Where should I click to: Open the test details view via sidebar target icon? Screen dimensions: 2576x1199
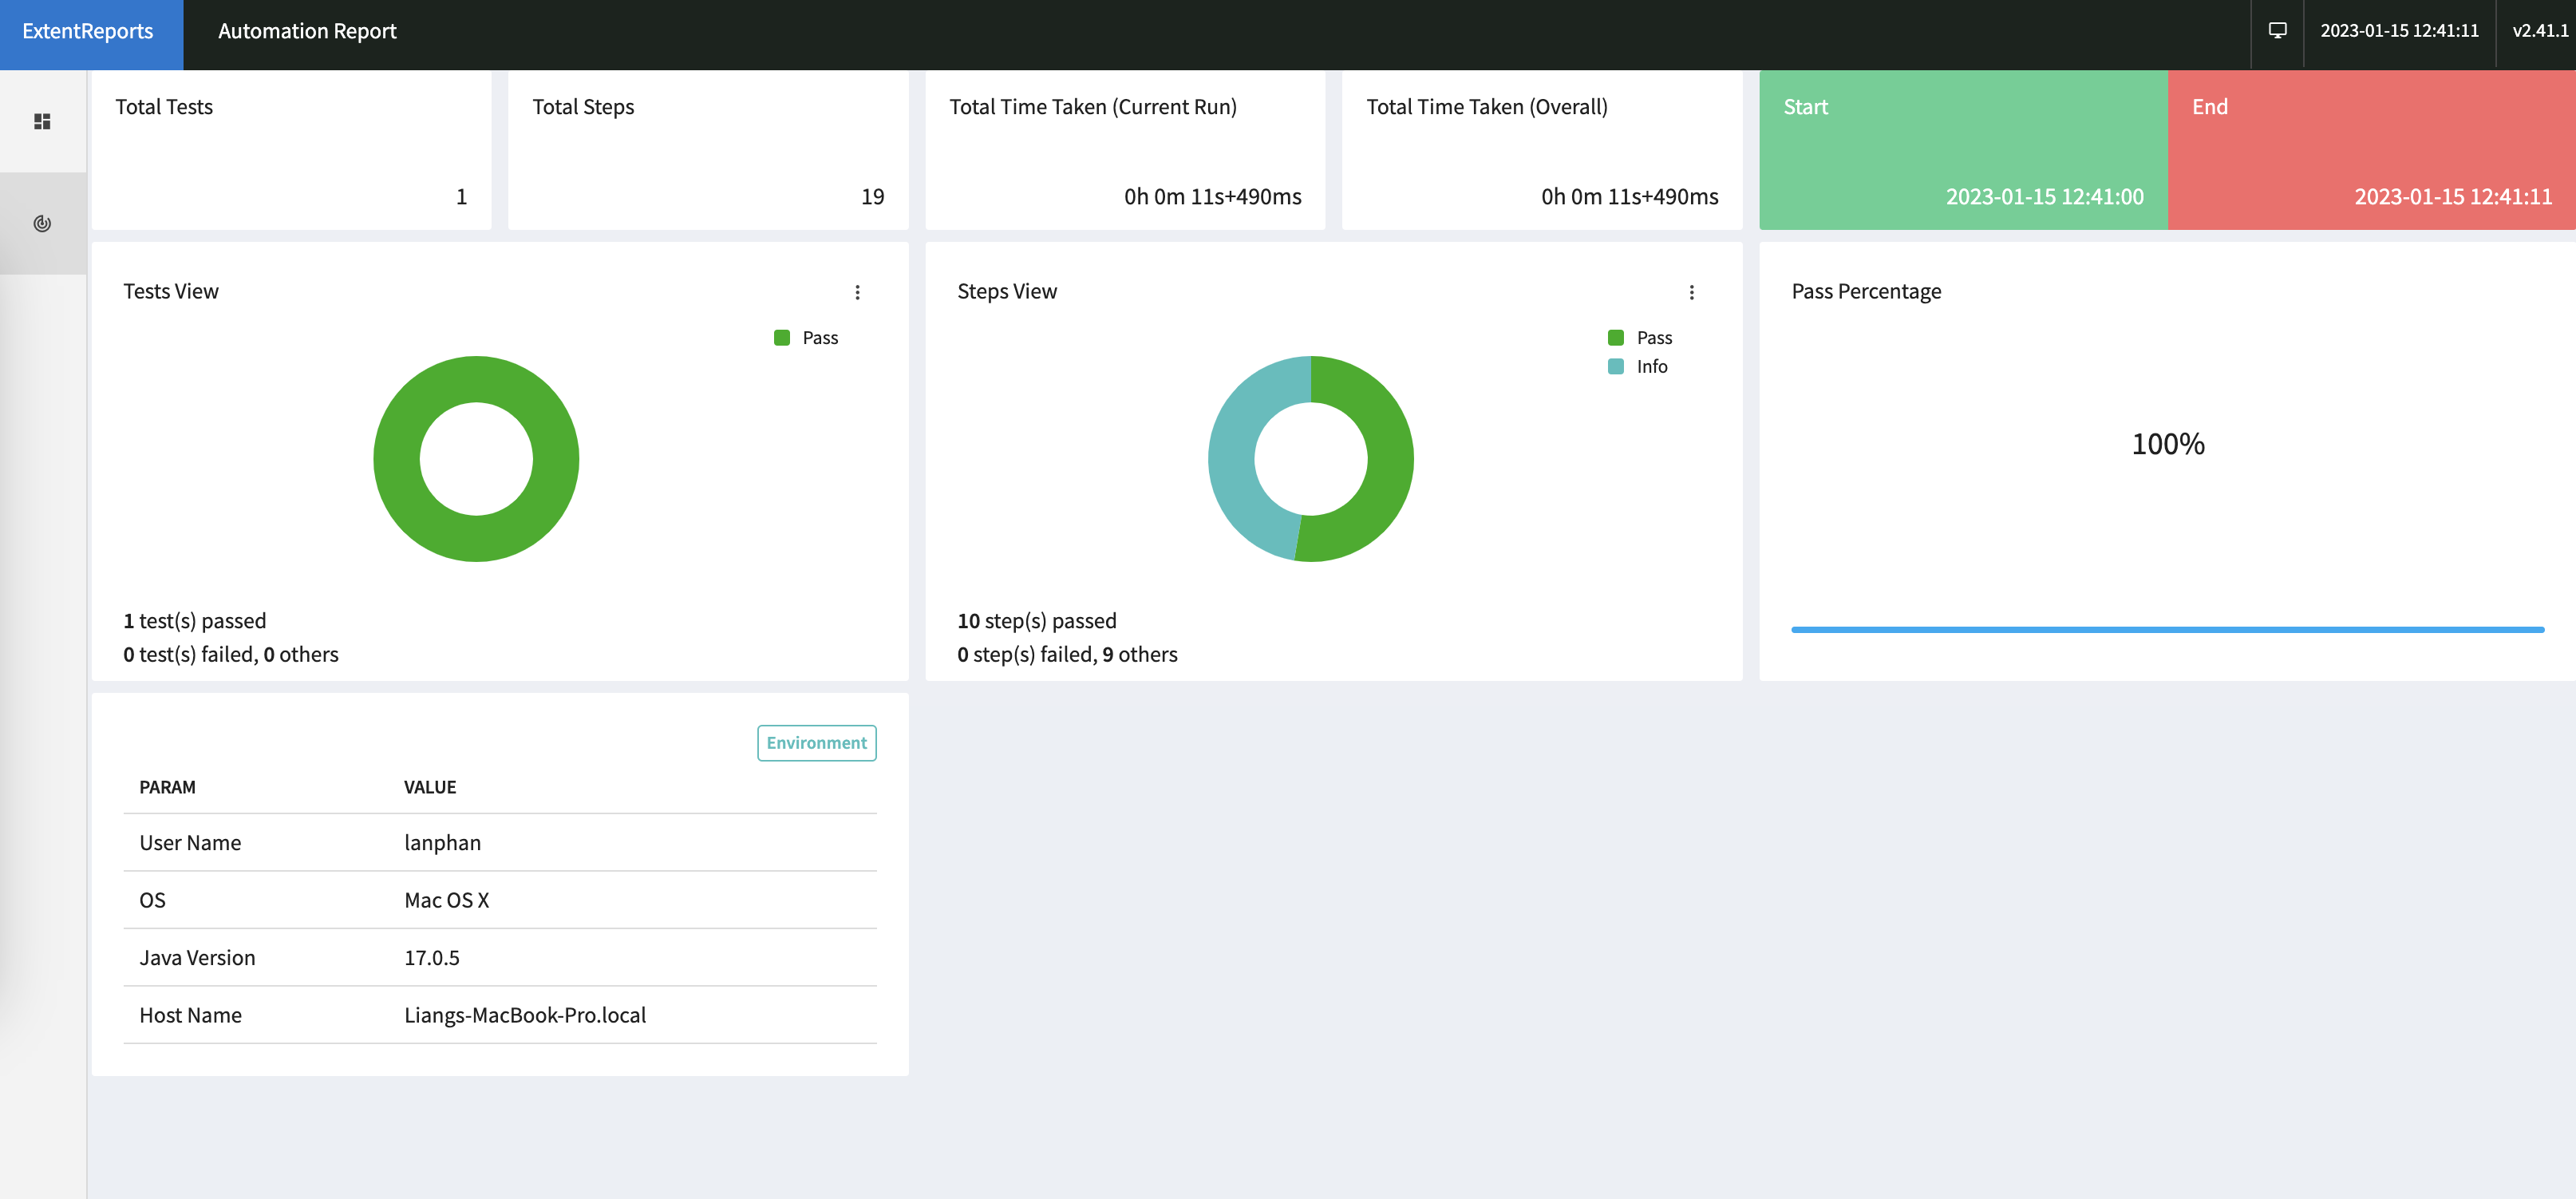tap(42, 224)
